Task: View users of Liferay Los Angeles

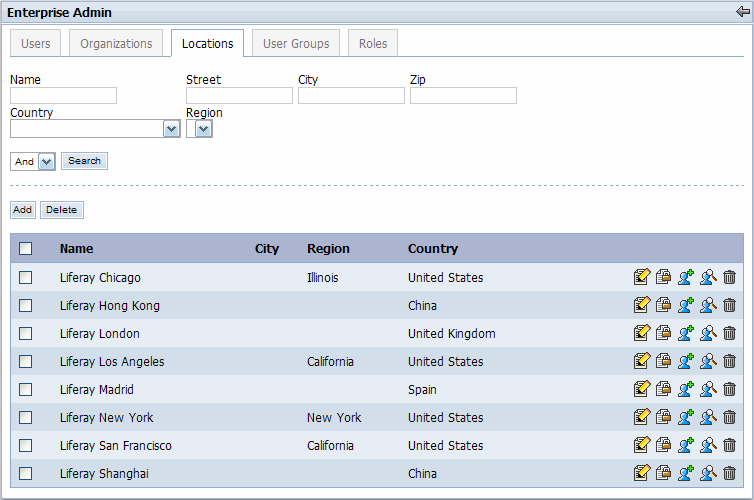Action: coord(708,361)
